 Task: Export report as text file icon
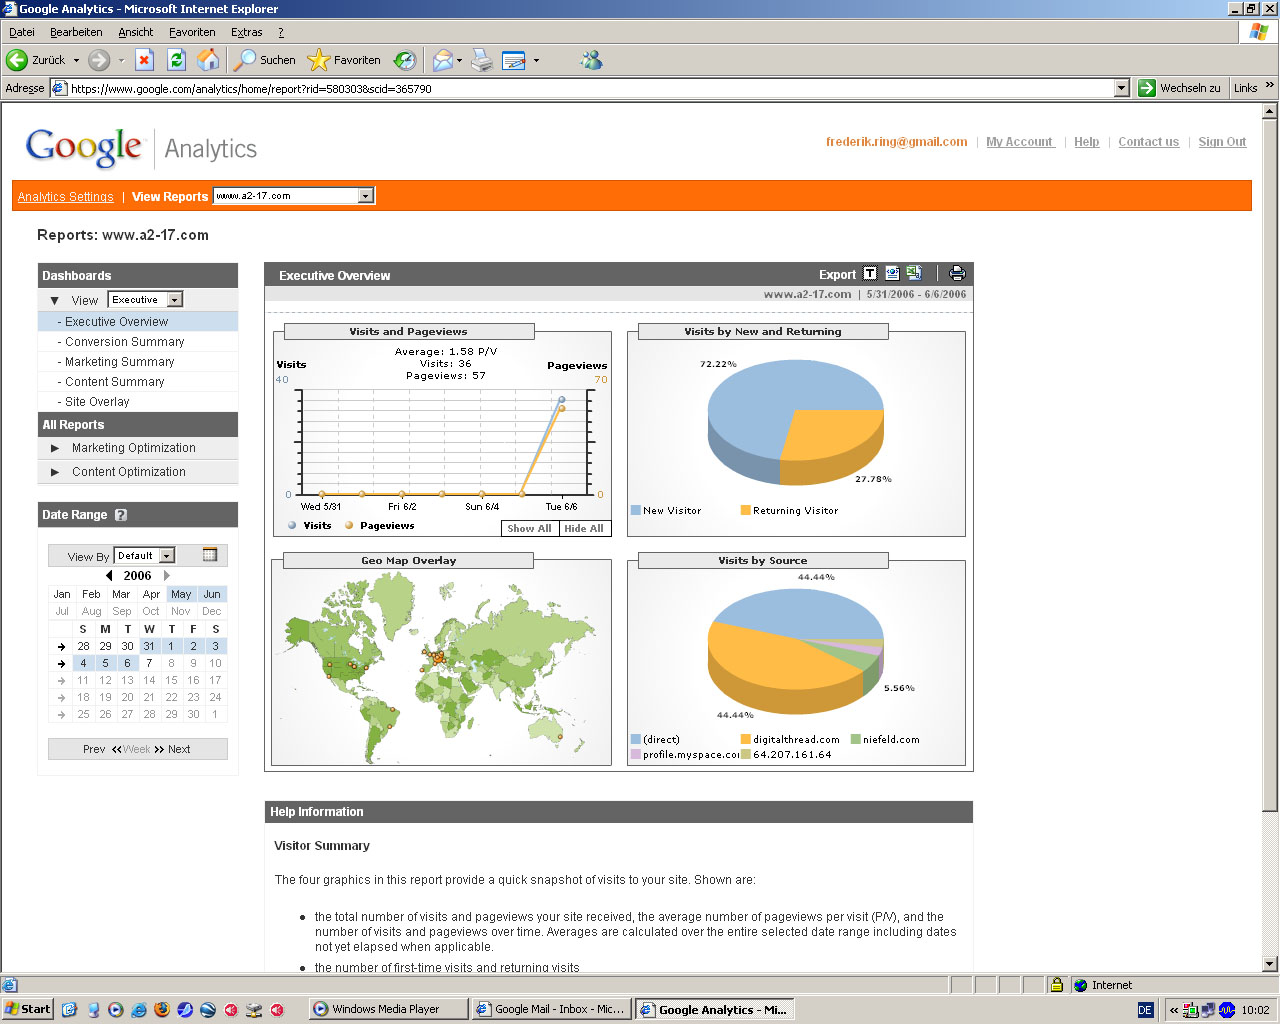pyautogui.click(x=870, y=274)
